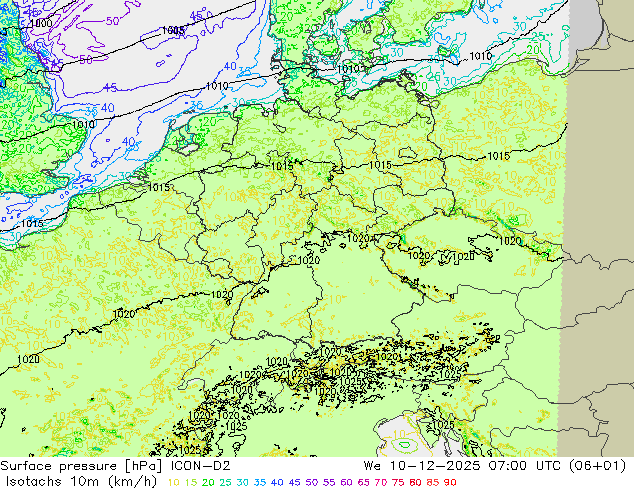Click the 70 km/h isotach legend value
This screenshot has width=634, height=490.
click(381, 483)
